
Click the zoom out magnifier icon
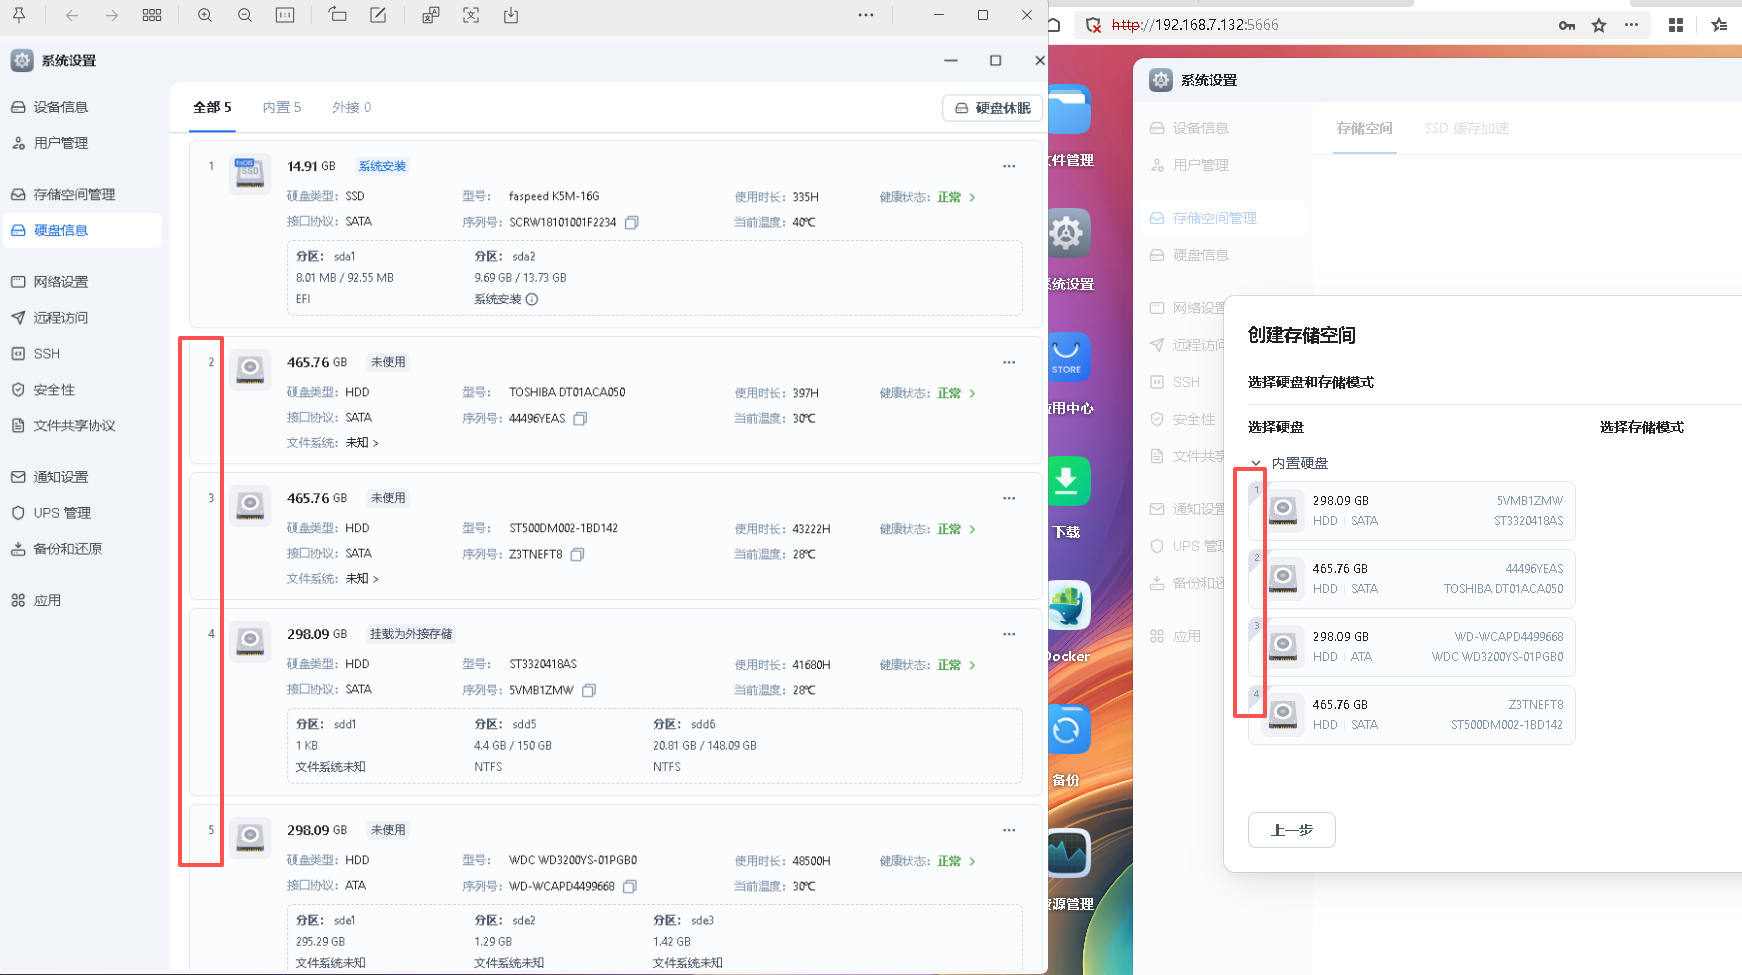pos(245,15)
